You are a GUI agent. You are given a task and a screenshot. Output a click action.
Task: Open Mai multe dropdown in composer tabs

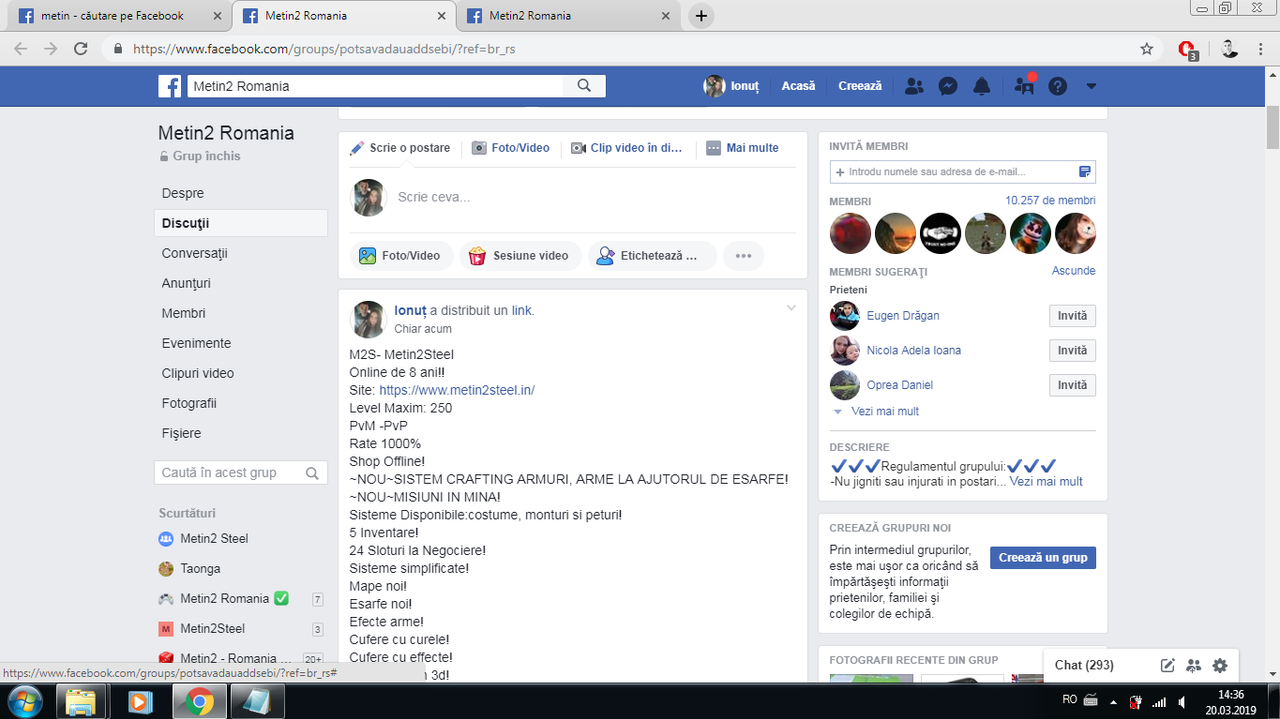click(x=742, y=148)
